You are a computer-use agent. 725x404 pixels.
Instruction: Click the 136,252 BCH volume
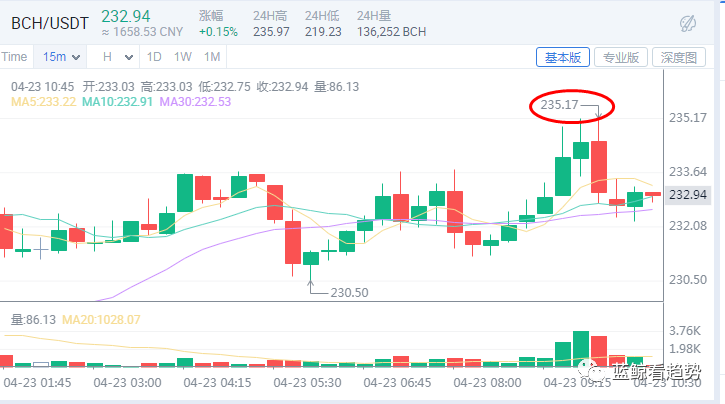tap(391, 32)
